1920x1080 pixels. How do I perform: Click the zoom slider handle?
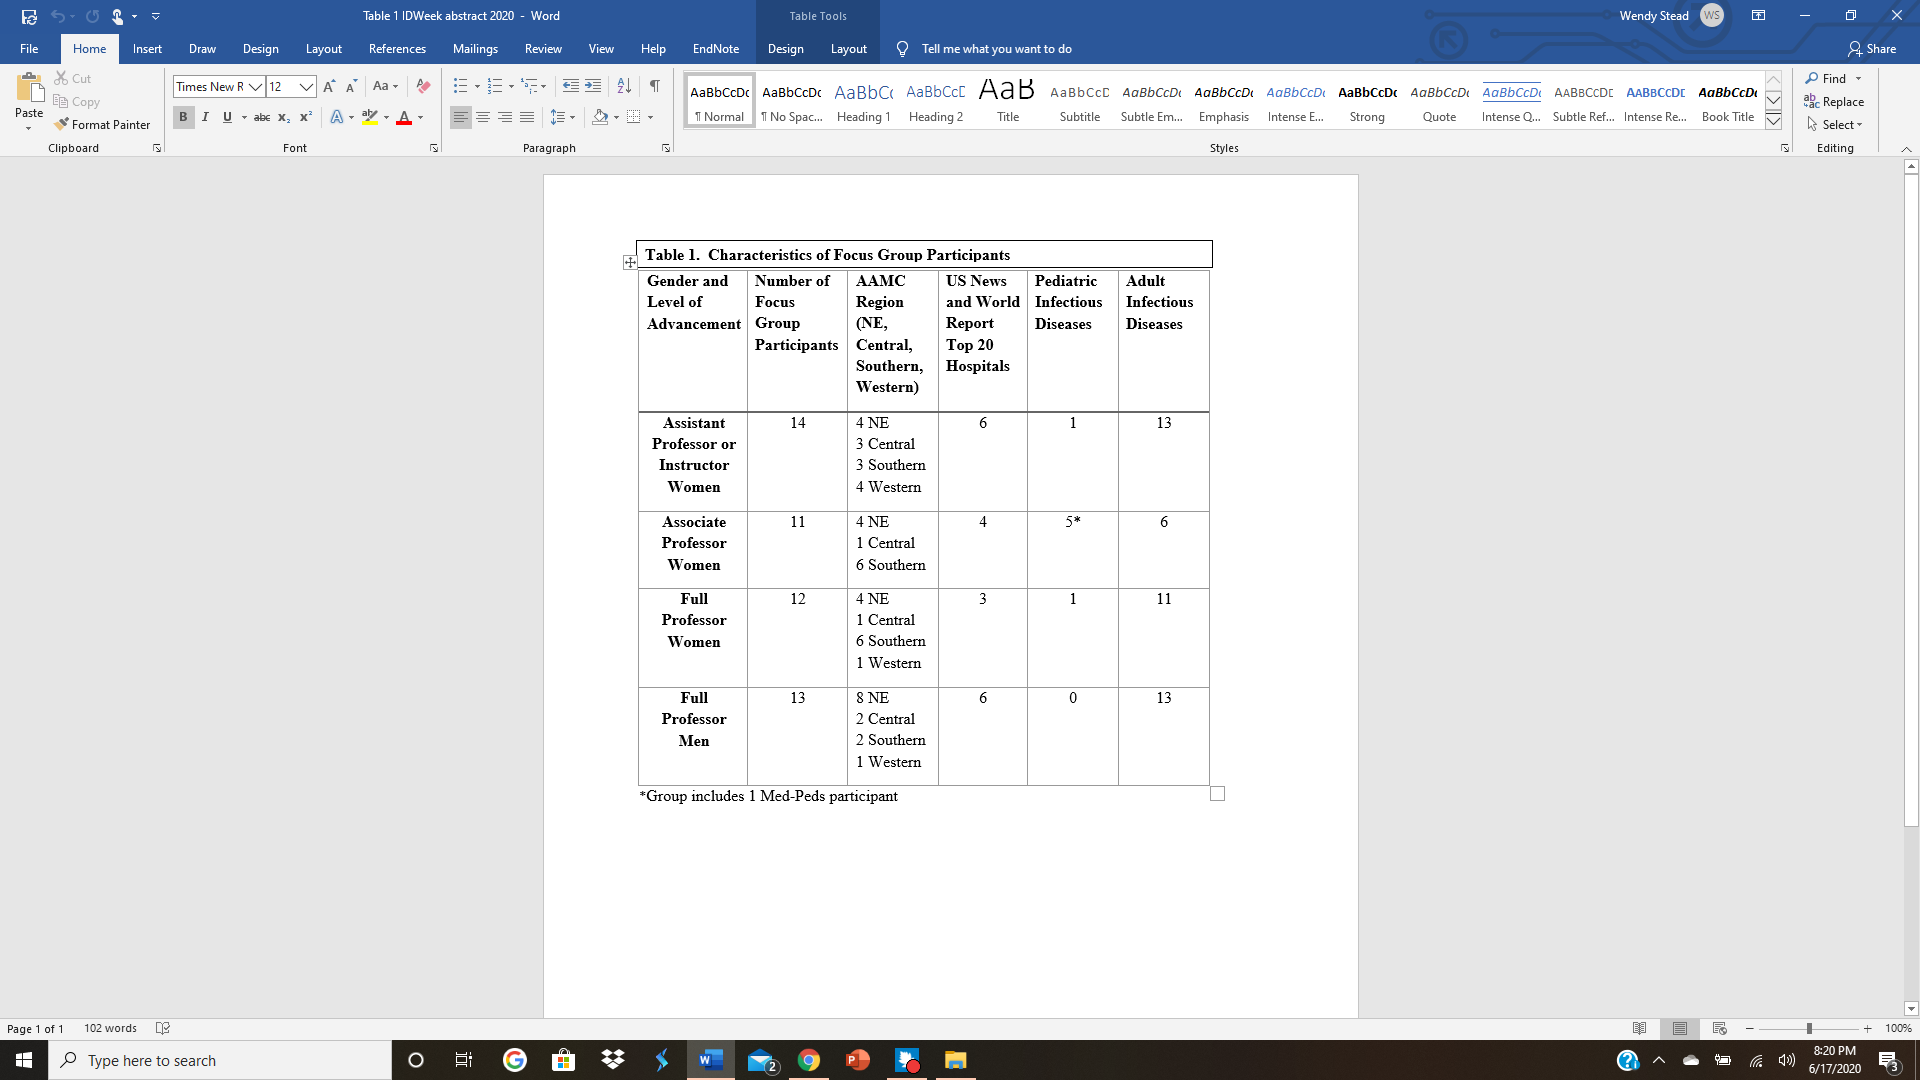pos(1809,1028)
